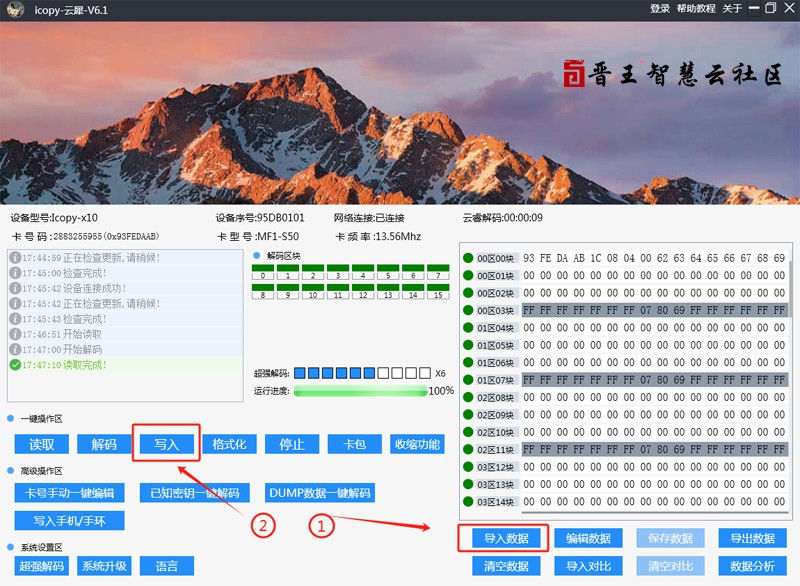The width and height of the screenshot is (800, 586).
Task: Click the 写入 (Write) button
Action: tap(166, 444)
